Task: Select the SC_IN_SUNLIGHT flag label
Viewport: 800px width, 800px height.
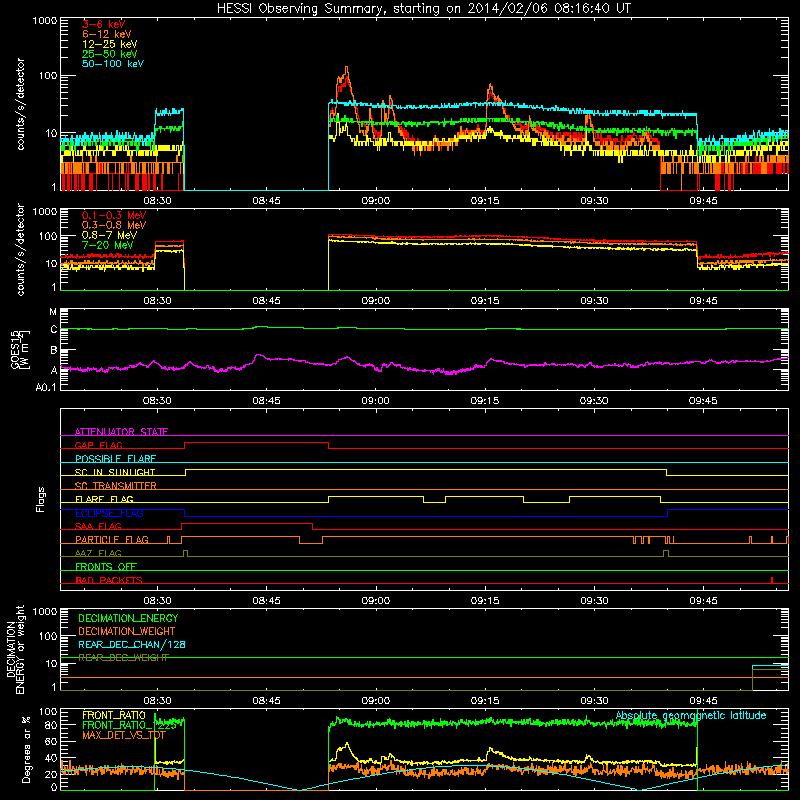Action: pos(115,472)
